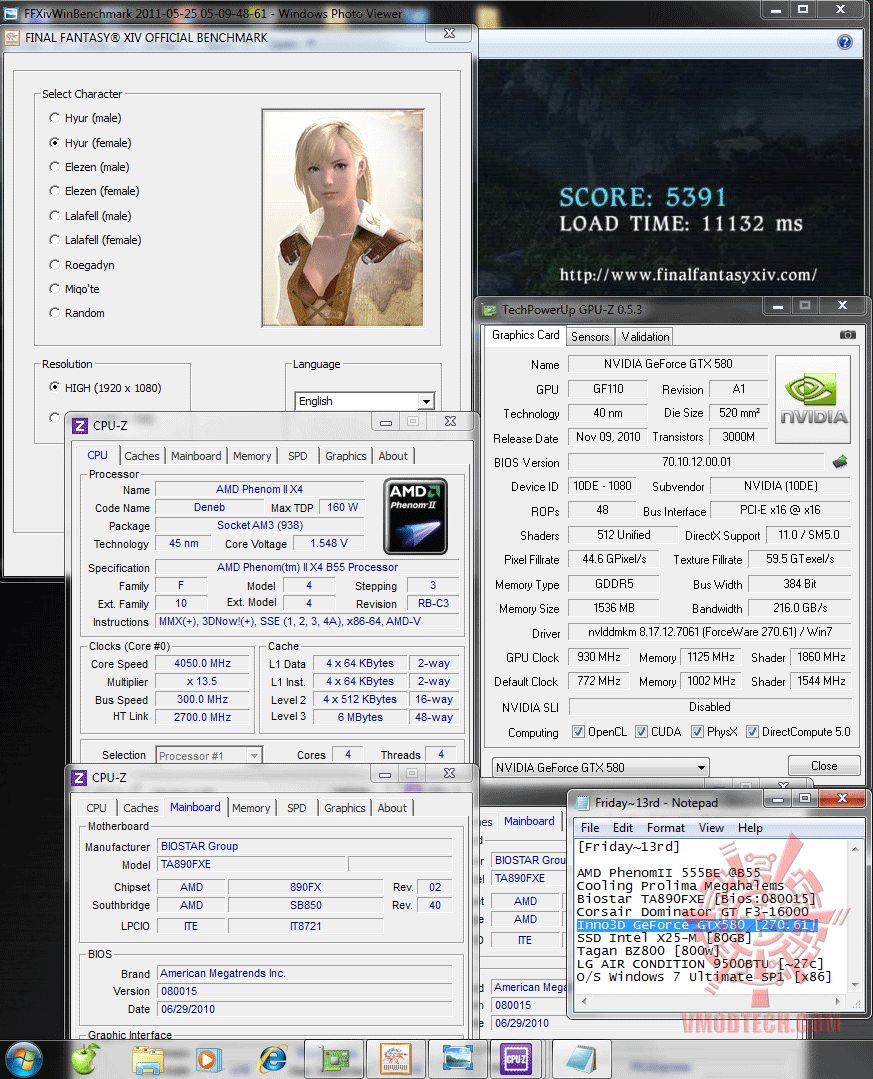This screenshot has height=1079, width=873.
Task: Open the SPD tab in upper CPU-Z
Action: 298,456
